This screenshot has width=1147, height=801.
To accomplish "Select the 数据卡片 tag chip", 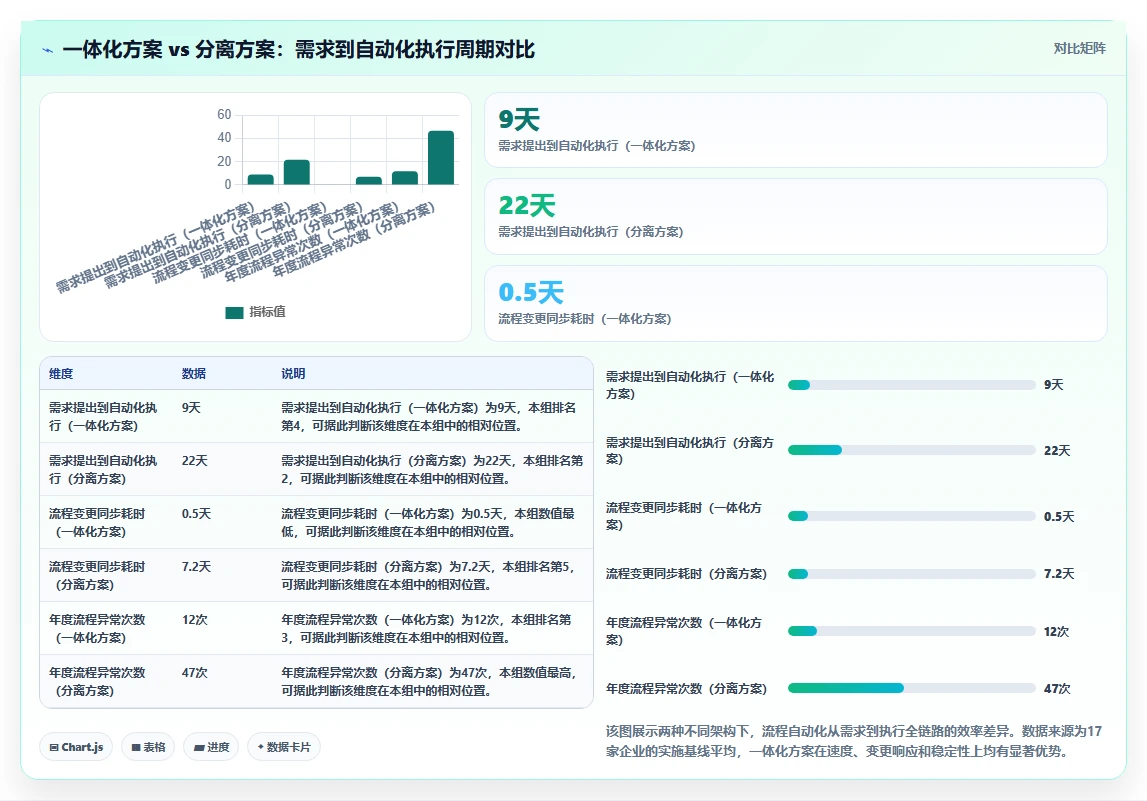I will pyautogui.click(x=284, y=747).
